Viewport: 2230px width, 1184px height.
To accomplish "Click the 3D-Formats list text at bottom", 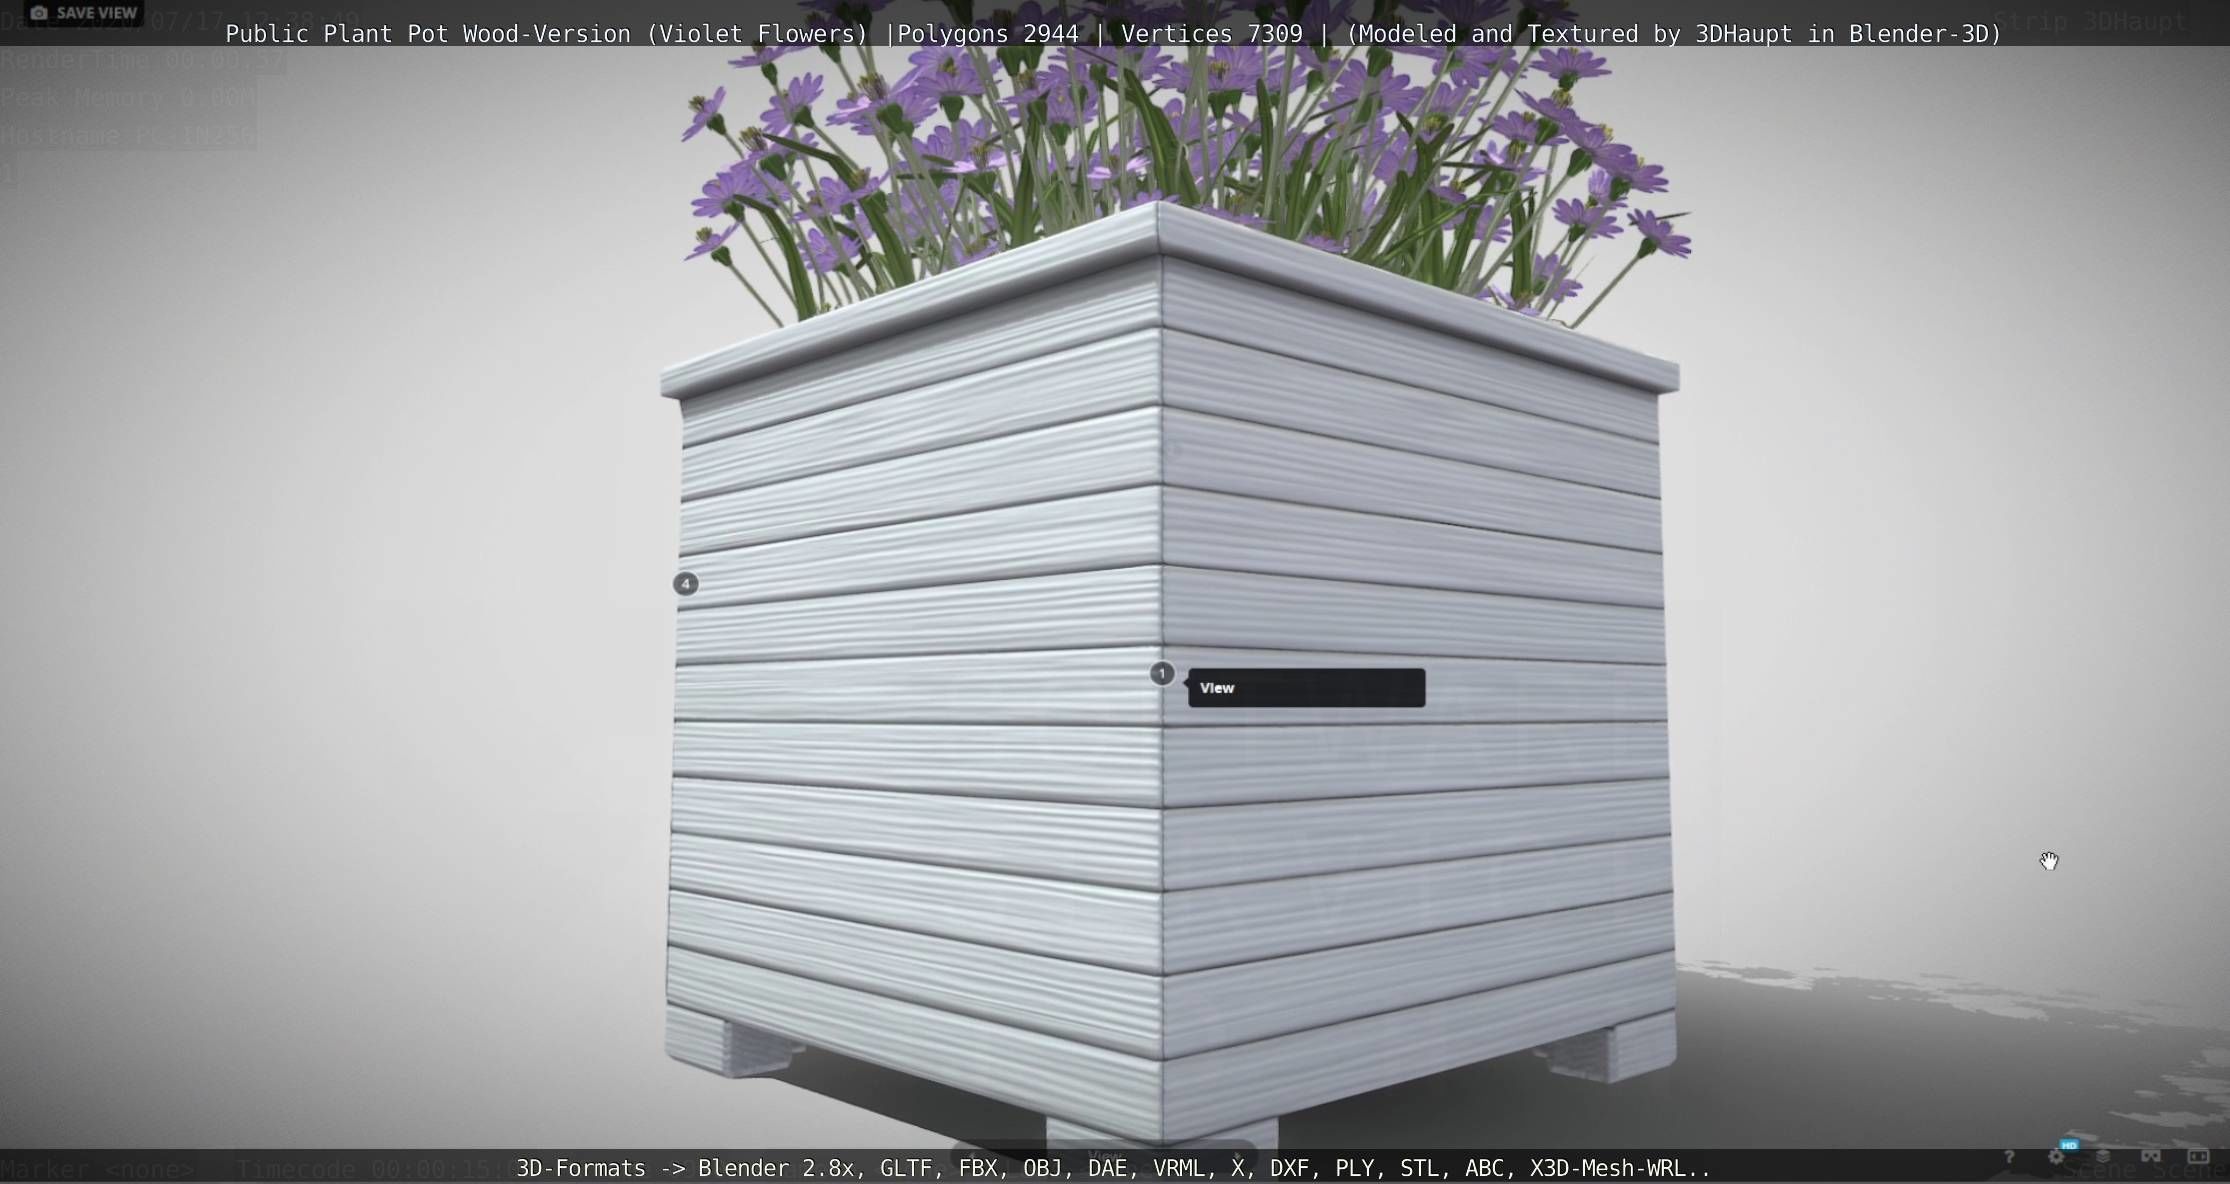I will (x=1113, y=1168).
